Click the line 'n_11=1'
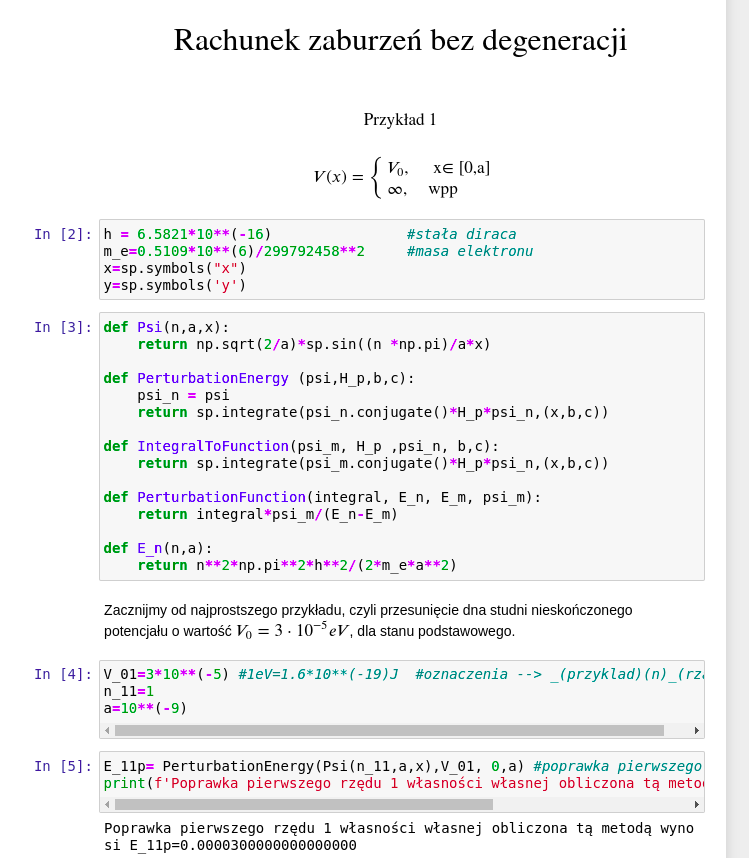This screenshot has height=858, width=749. [129, 691]
